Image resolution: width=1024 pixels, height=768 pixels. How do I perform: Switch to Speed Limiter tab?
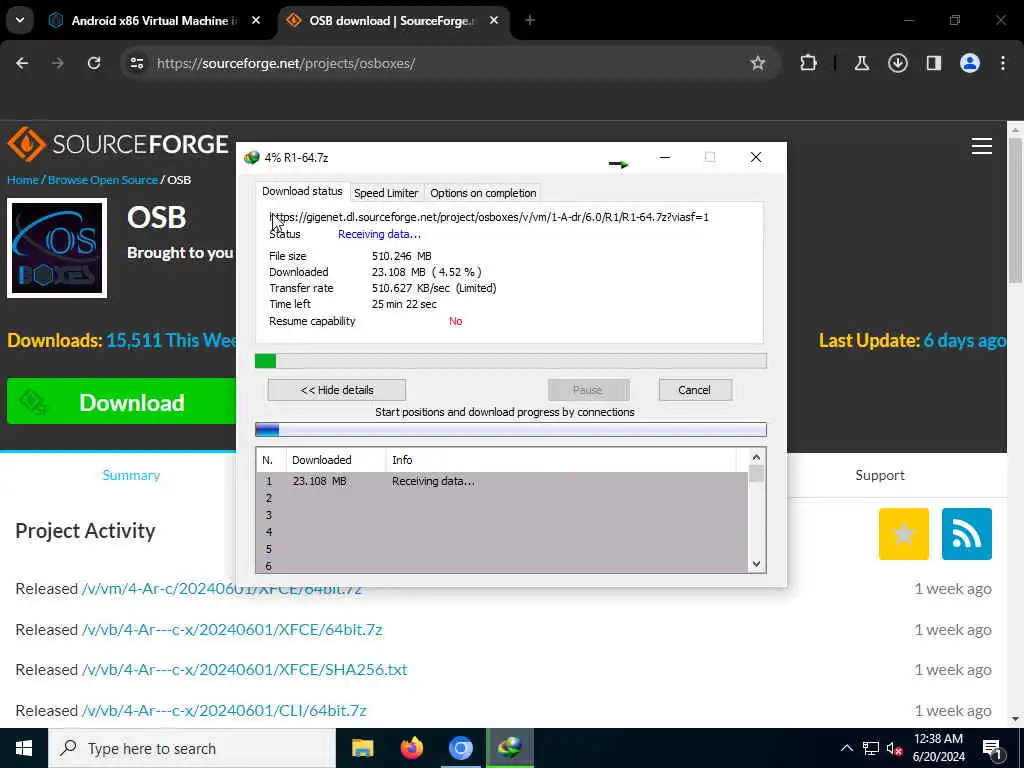(x=386, y=193)
